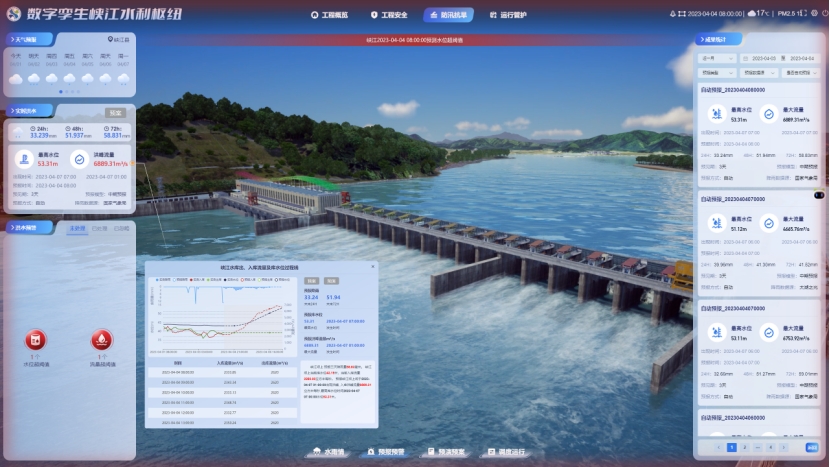The height and width of the screenshot is (467, 830).
Task: Click the app logo icon in the title bar
Action: [14, 14]
